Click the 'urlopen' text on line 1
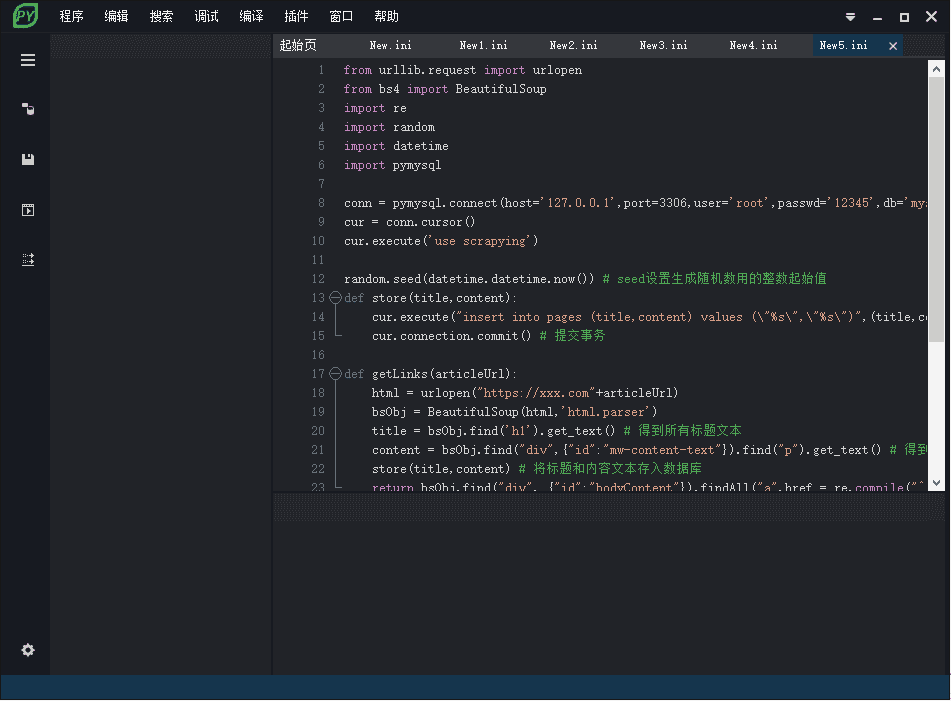951x701 pixels. pyautogui.click(x=557, y=70)
